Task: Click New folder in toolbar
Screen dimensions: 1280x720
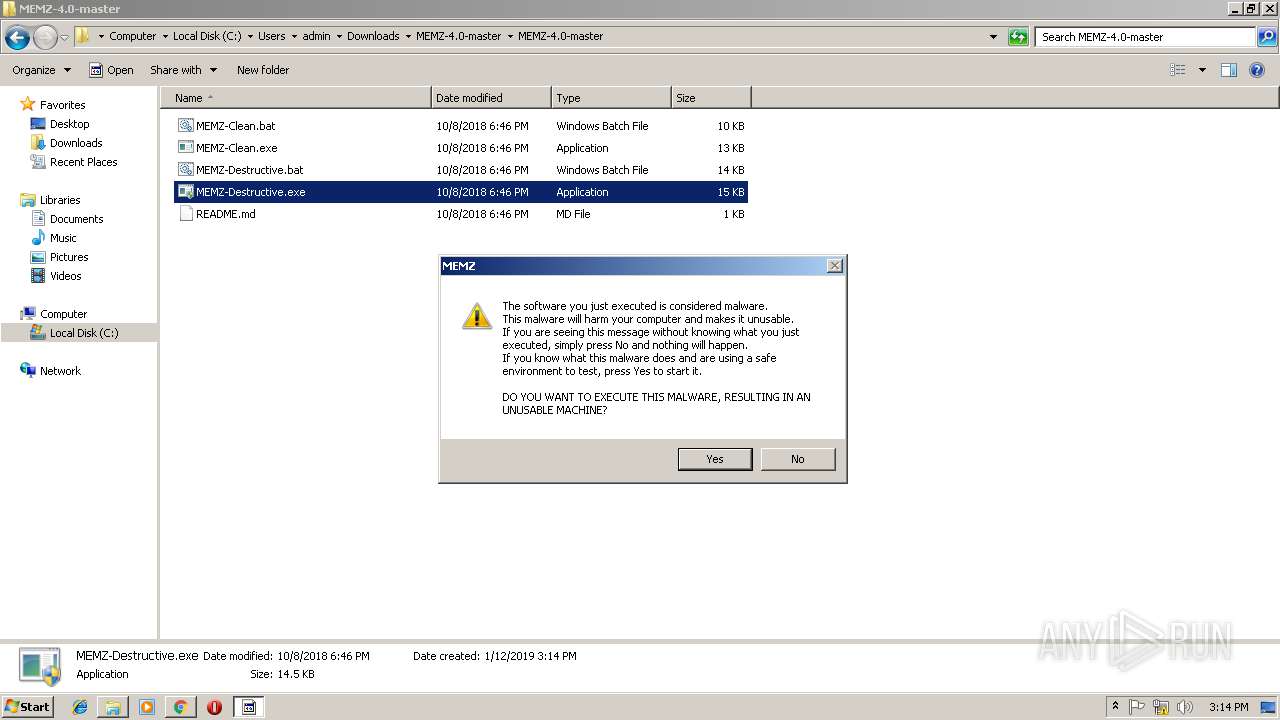Action: click(263, 70)
